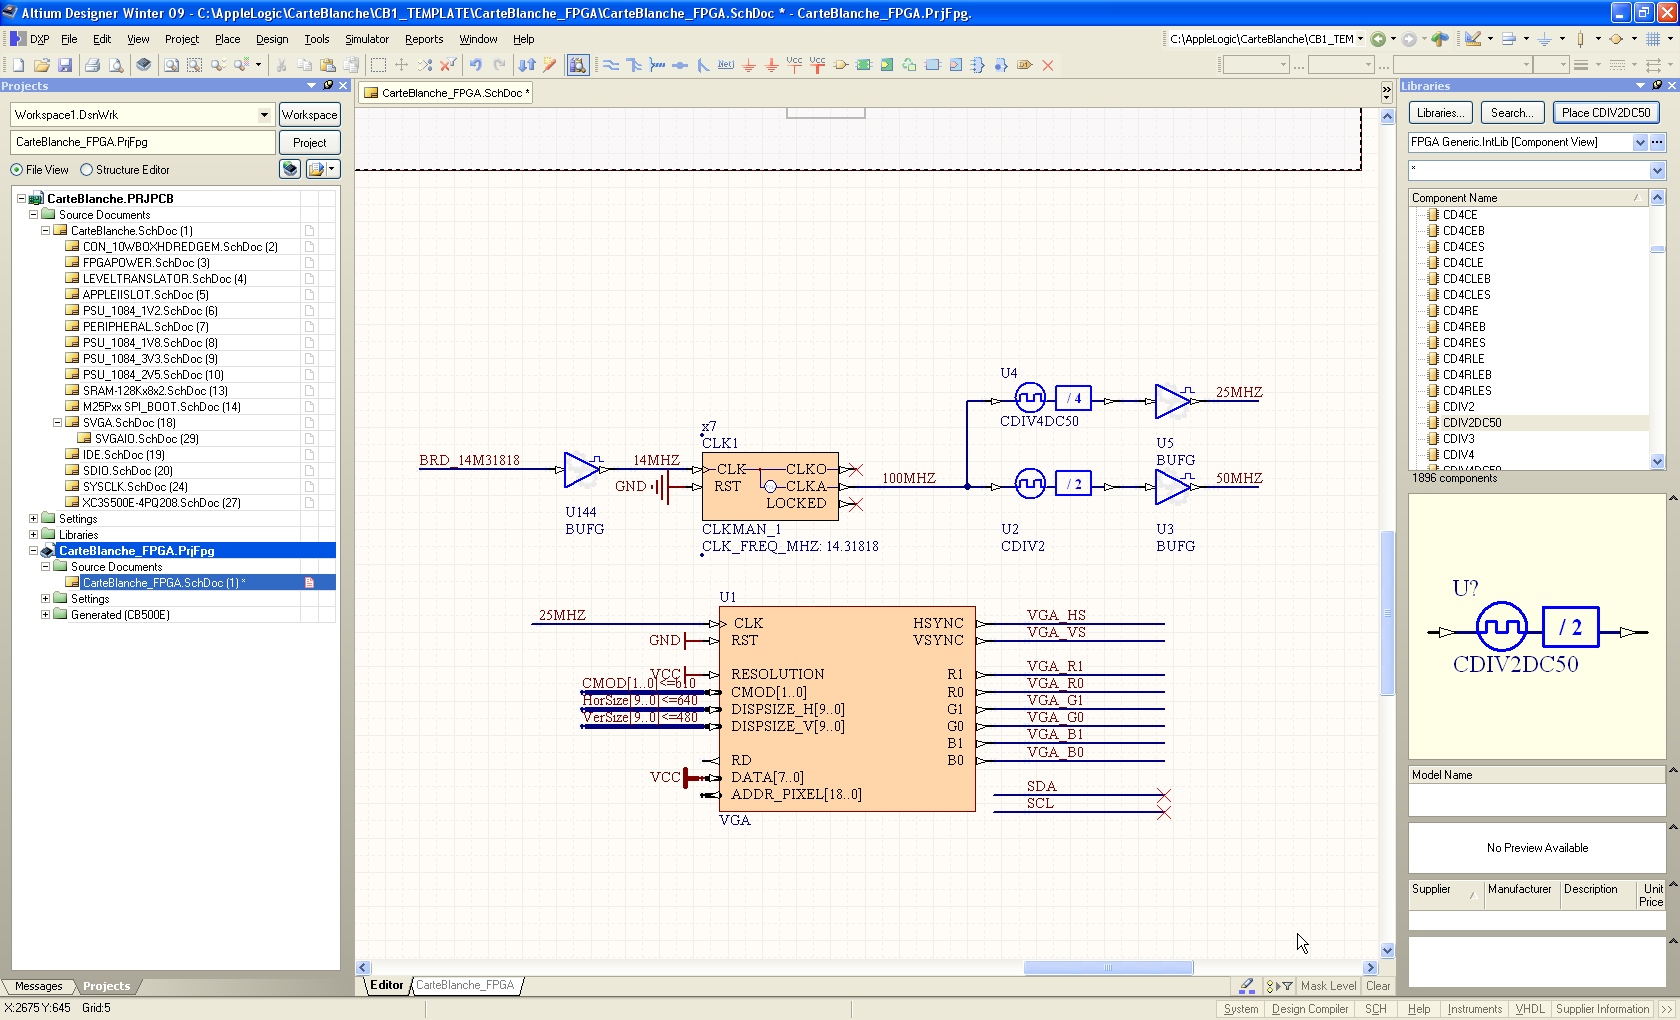The image size is (1680, 1020).
Task: Expand the Generated (CB500E) folder
Action: point(45,615)
